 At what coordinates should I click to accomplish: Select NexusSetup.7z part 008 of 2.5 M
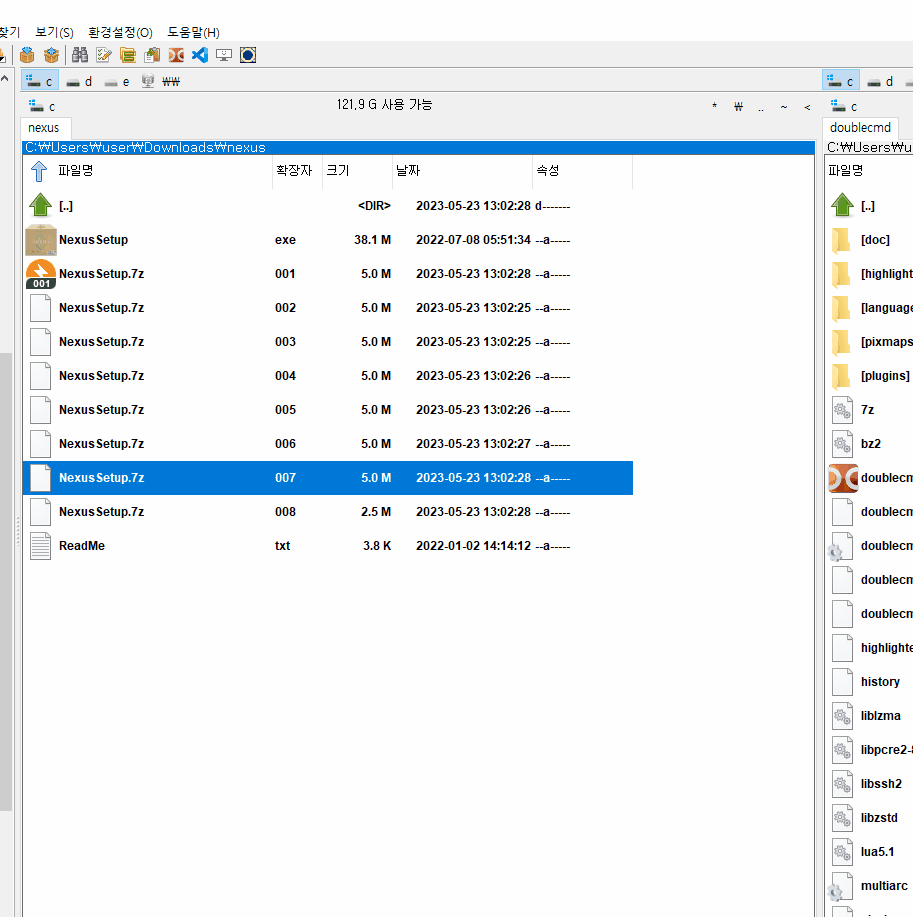pyautogui.click(x=328, y=512)
